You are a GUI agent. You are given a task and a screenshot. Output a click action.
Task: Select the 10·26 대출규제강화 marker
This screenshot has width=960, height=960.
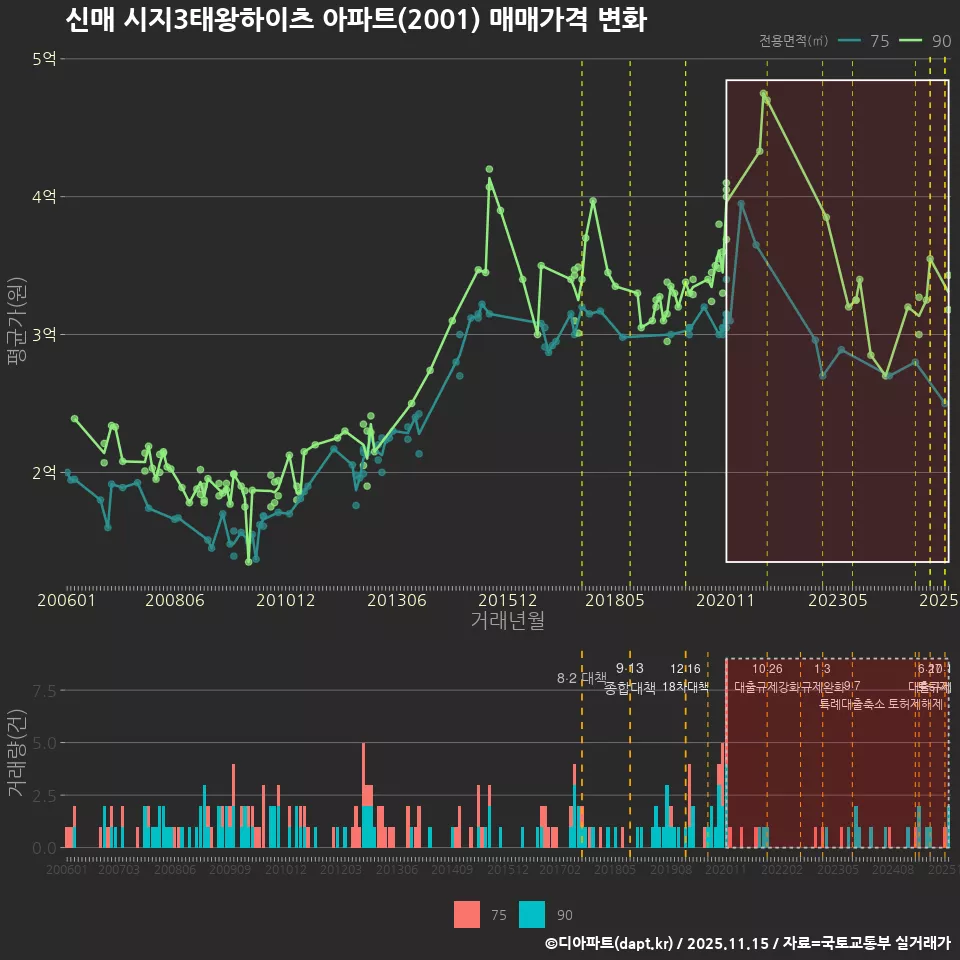[x=766, y=678]
